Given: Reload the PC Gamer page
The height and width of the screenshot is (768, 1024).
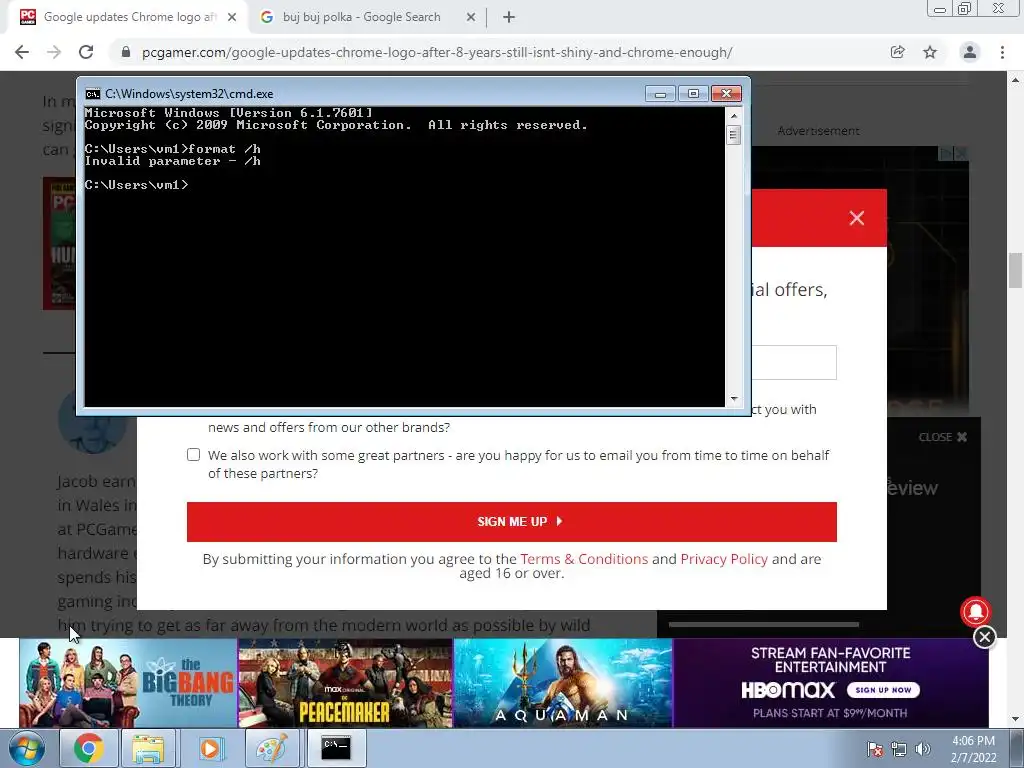Looking at the screenshot, I should tap(86, 52).
